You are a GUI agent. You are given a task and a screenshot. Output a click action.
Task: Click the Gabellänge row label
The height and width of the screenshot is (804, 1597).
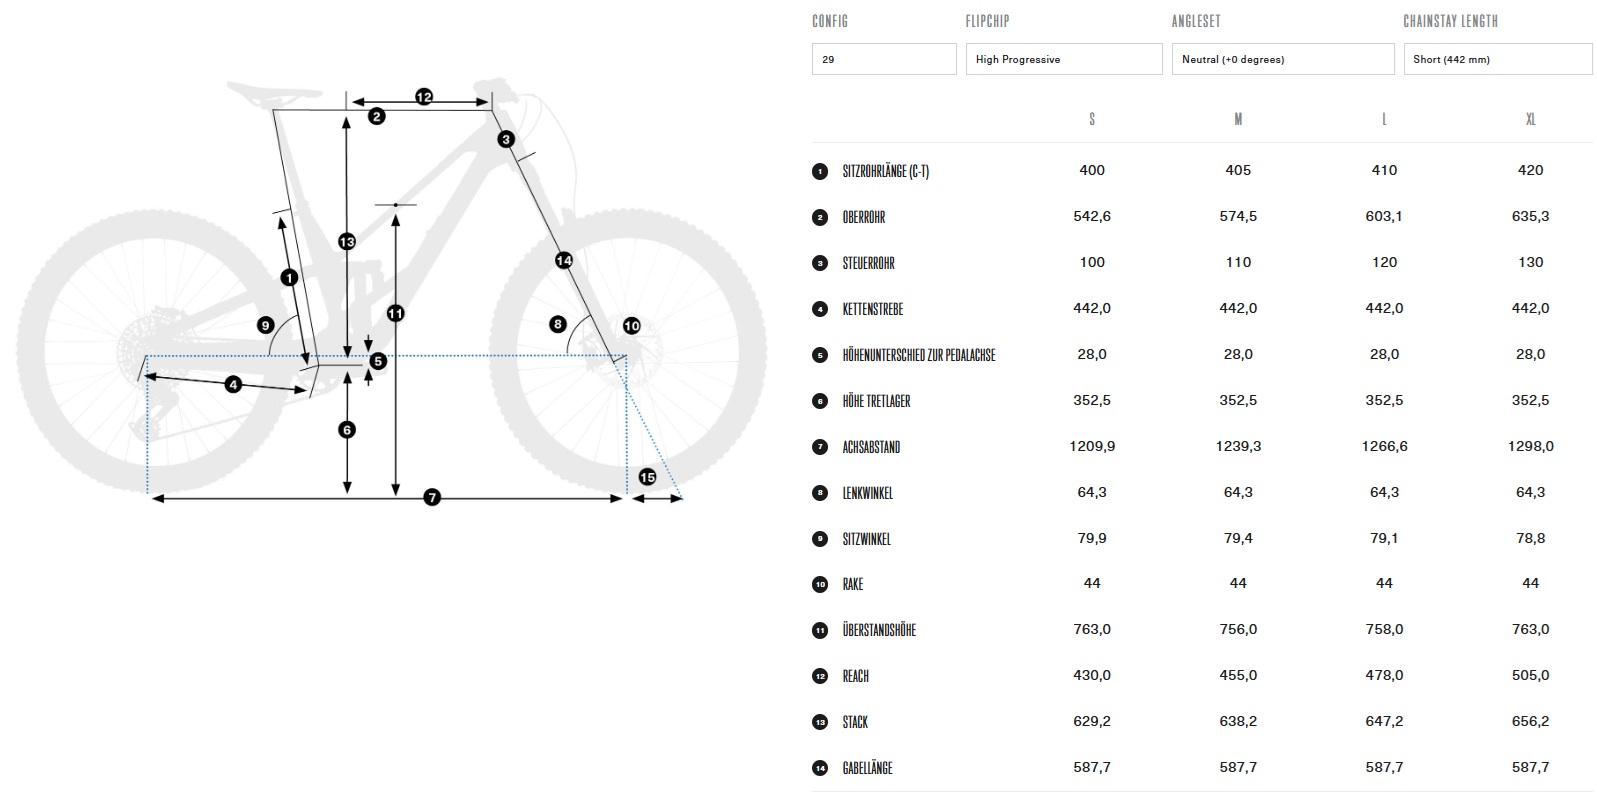pyautogui.click(x=868, y=768)
